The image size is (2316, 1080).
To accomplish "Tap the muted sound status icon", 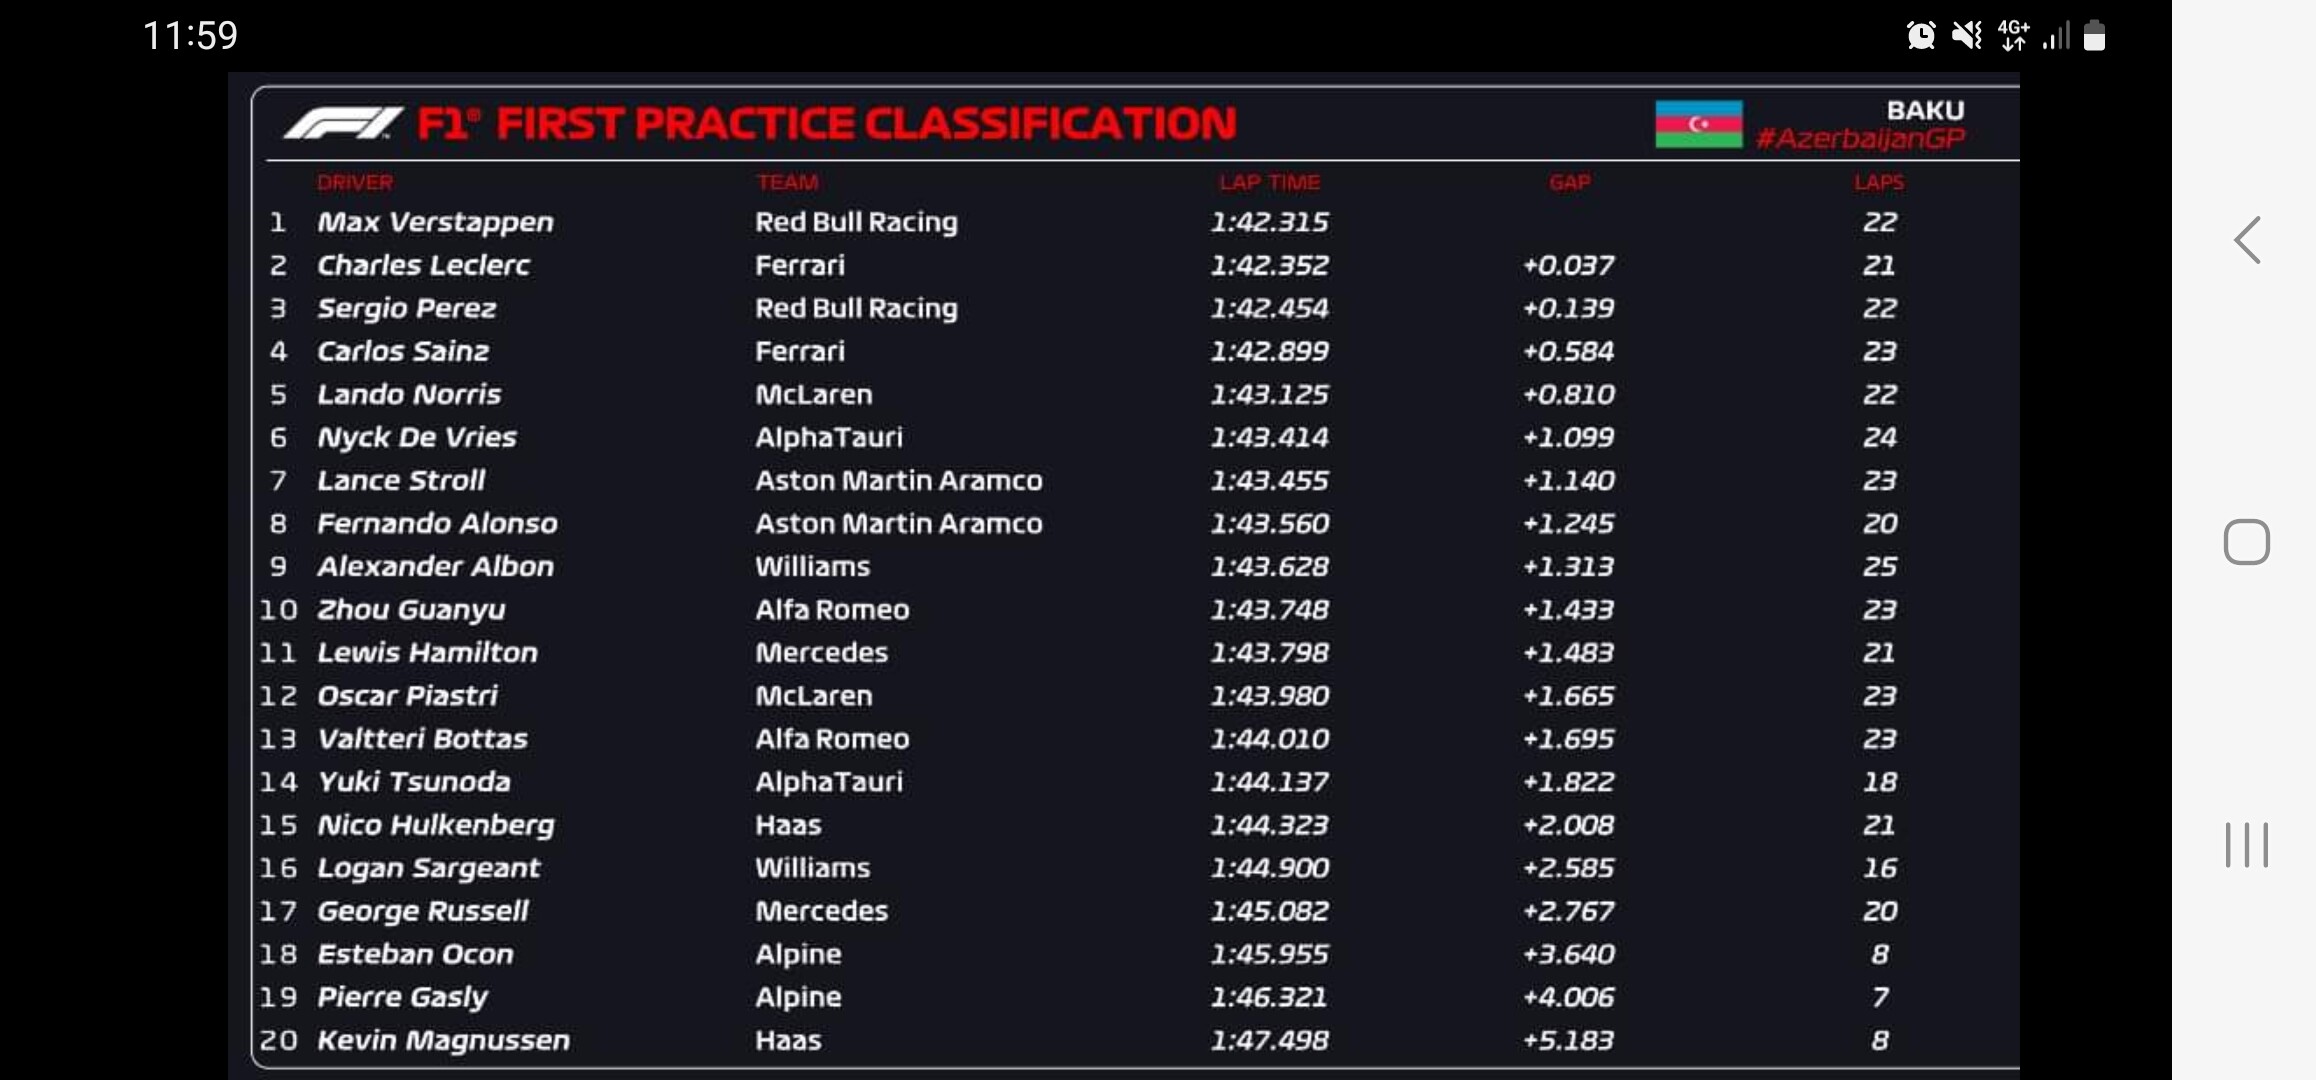I will point(1966,36).
